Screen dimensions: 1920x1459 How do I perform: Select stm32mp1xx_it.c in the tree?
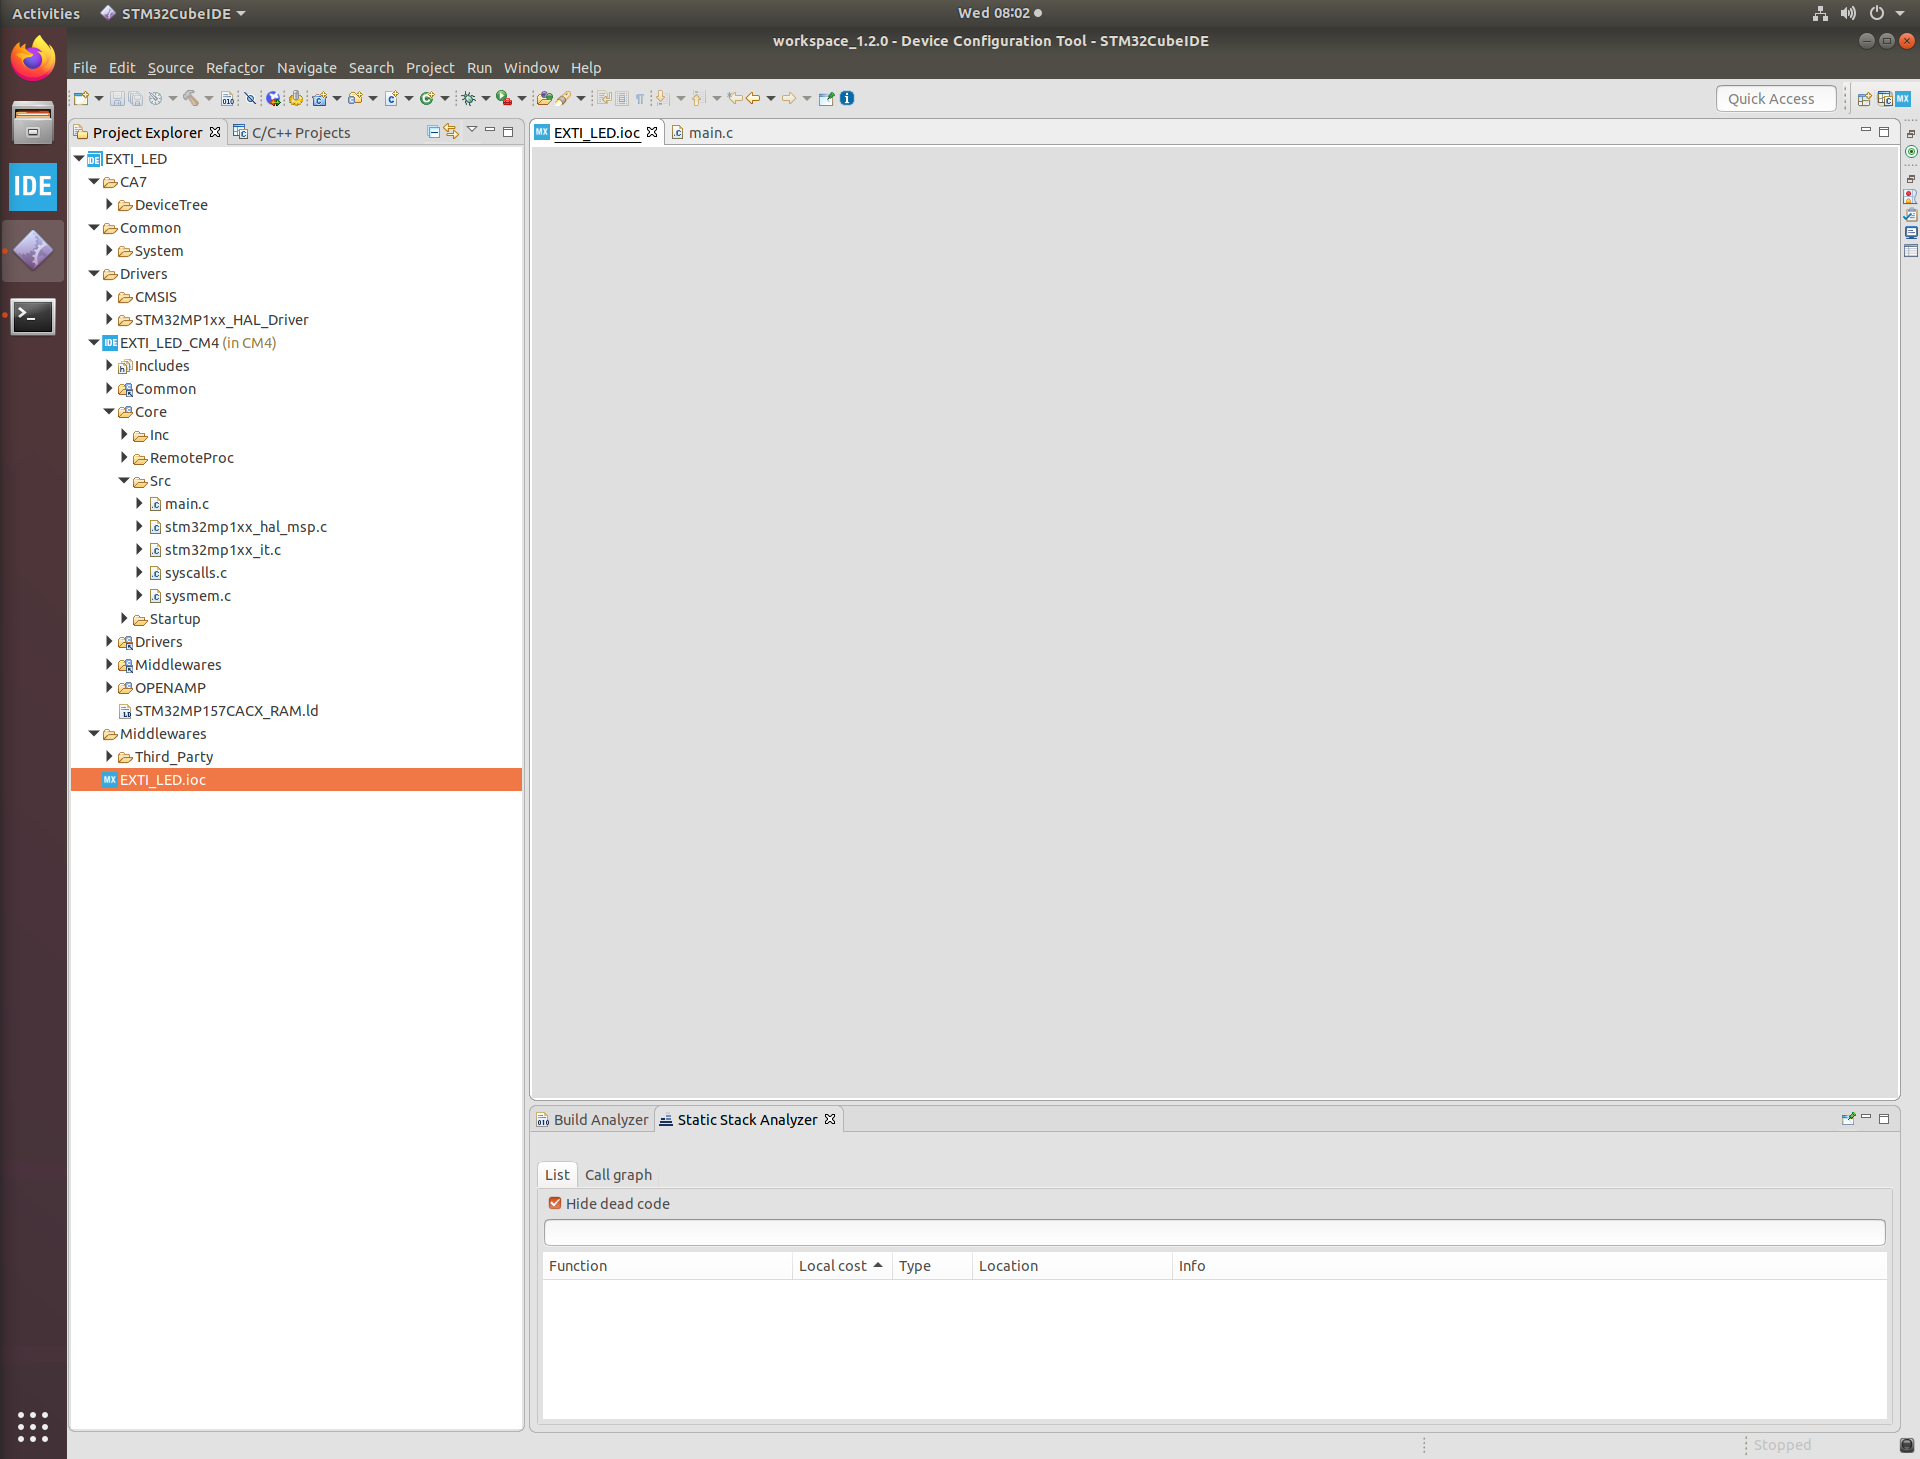pyautogui.click(x=222, y=550)
